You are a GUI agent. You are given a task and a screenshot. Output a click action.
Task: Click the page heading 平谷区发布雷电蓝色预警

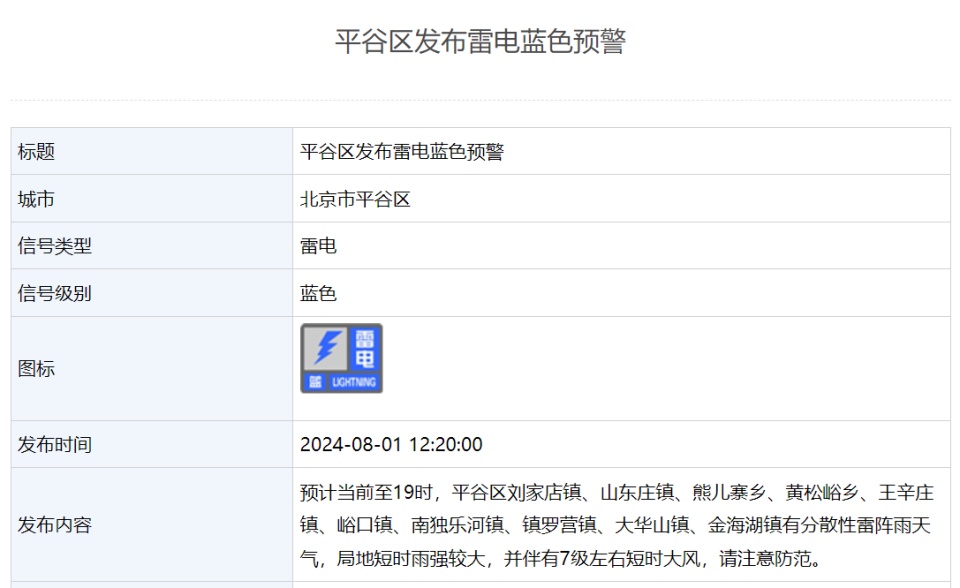pos(480,42)
